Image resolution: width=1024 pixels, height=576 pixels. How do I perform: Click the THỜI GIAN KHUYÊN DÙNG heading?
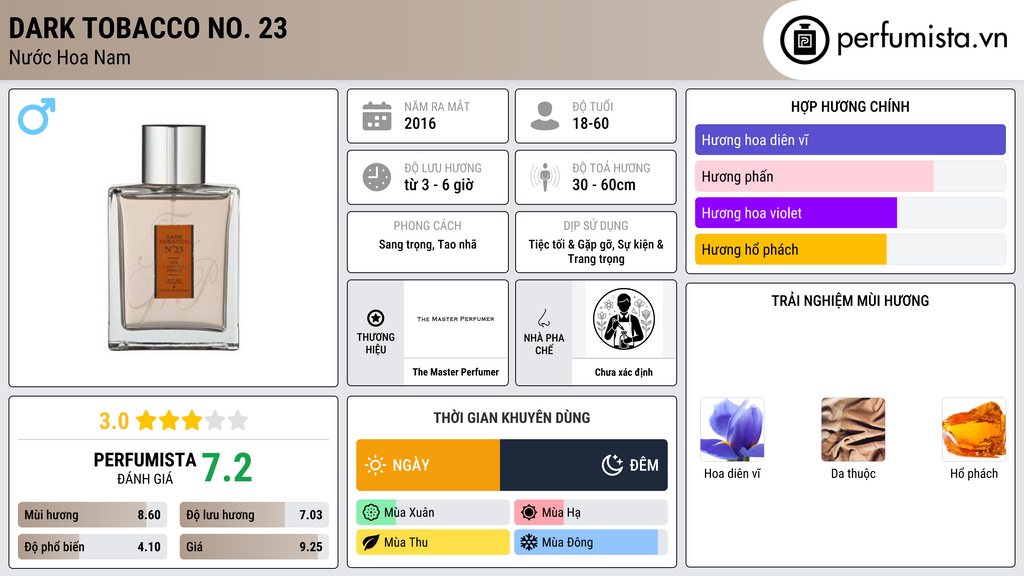512,418
